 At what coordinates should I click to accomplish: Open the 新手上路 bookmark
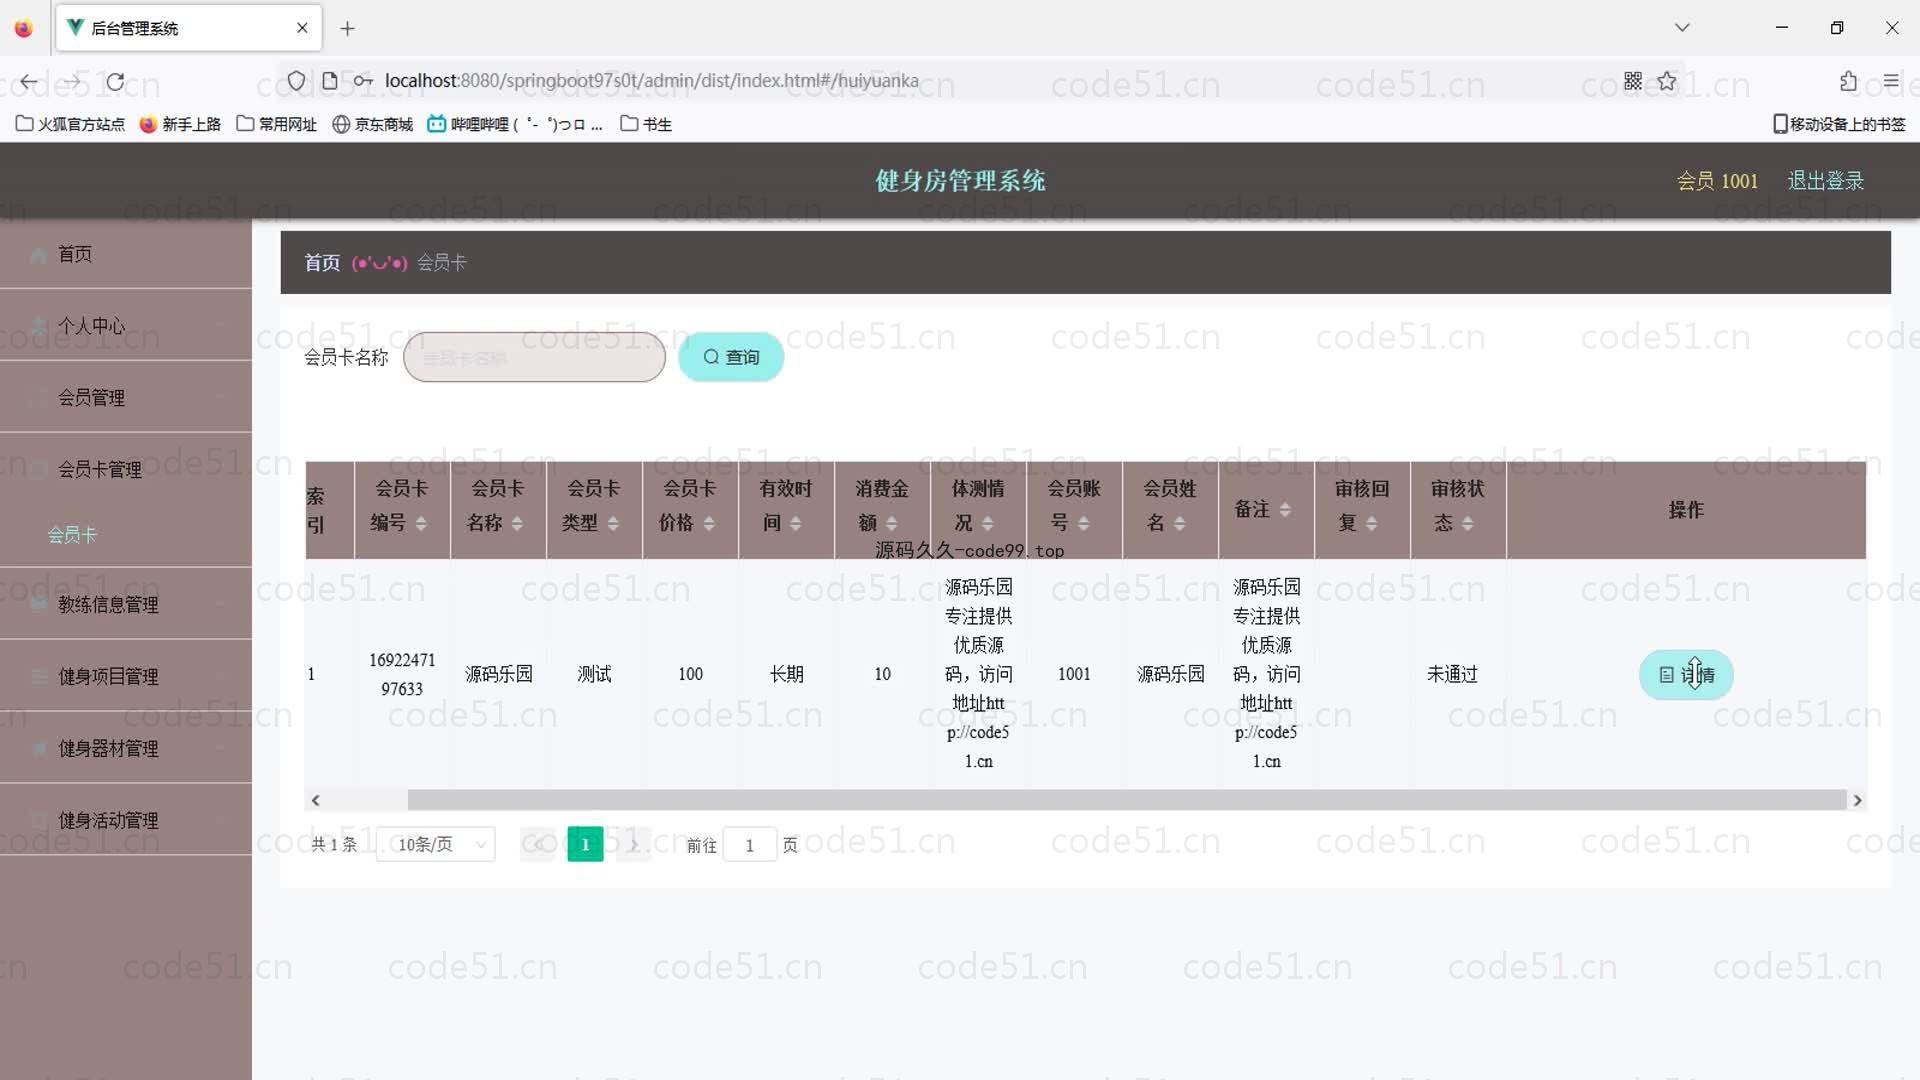pyautogui.click(x=180, y=124)
